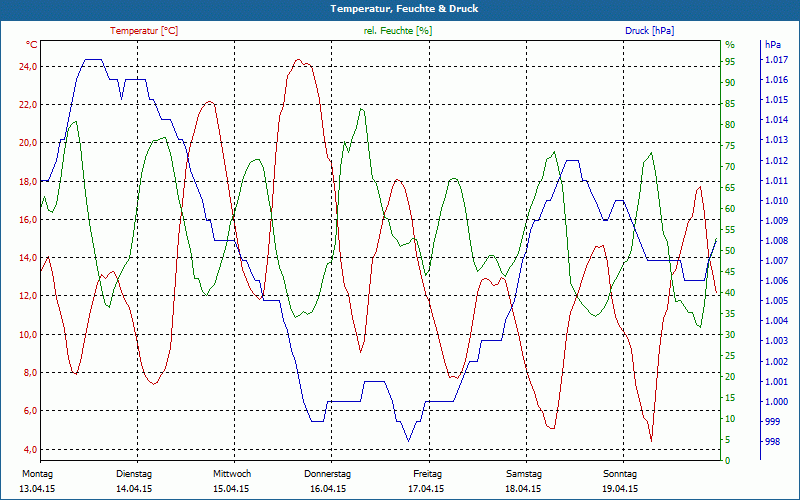The image size is (800, 500).
Task: Click the '1.000' pressure axis value
Action: 777,402
